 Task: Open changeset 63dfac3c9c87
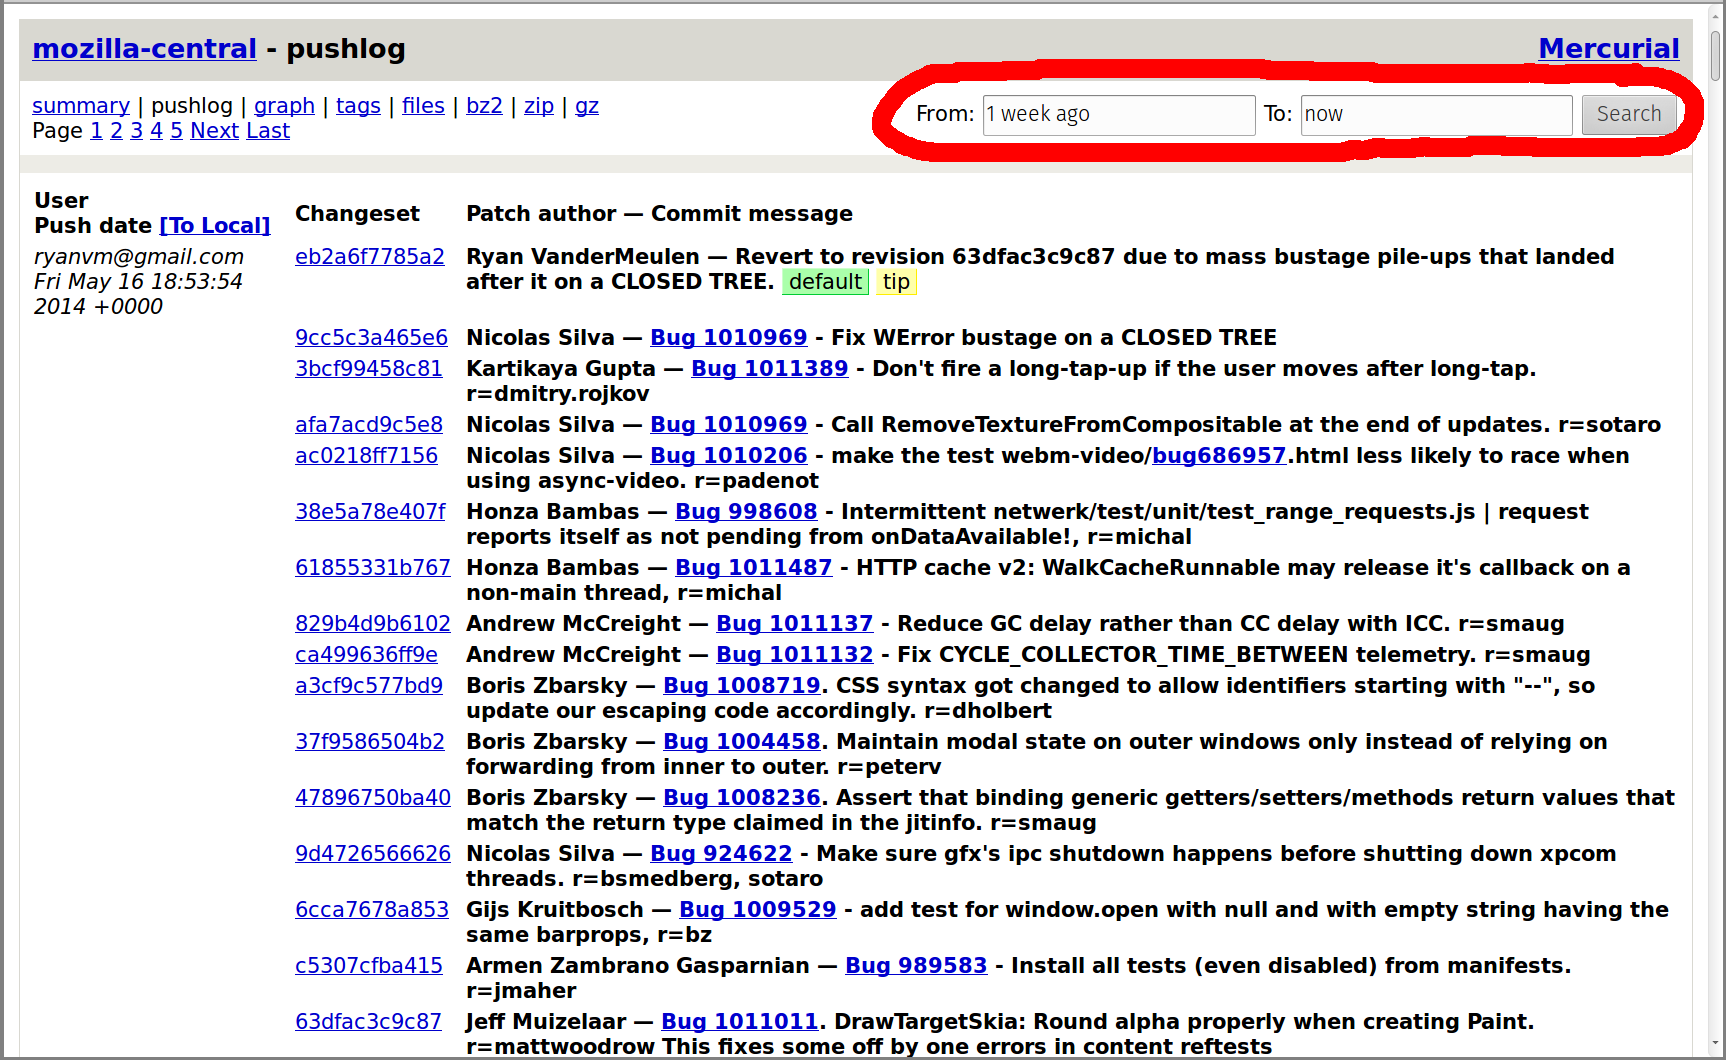tap(368, 1022)
